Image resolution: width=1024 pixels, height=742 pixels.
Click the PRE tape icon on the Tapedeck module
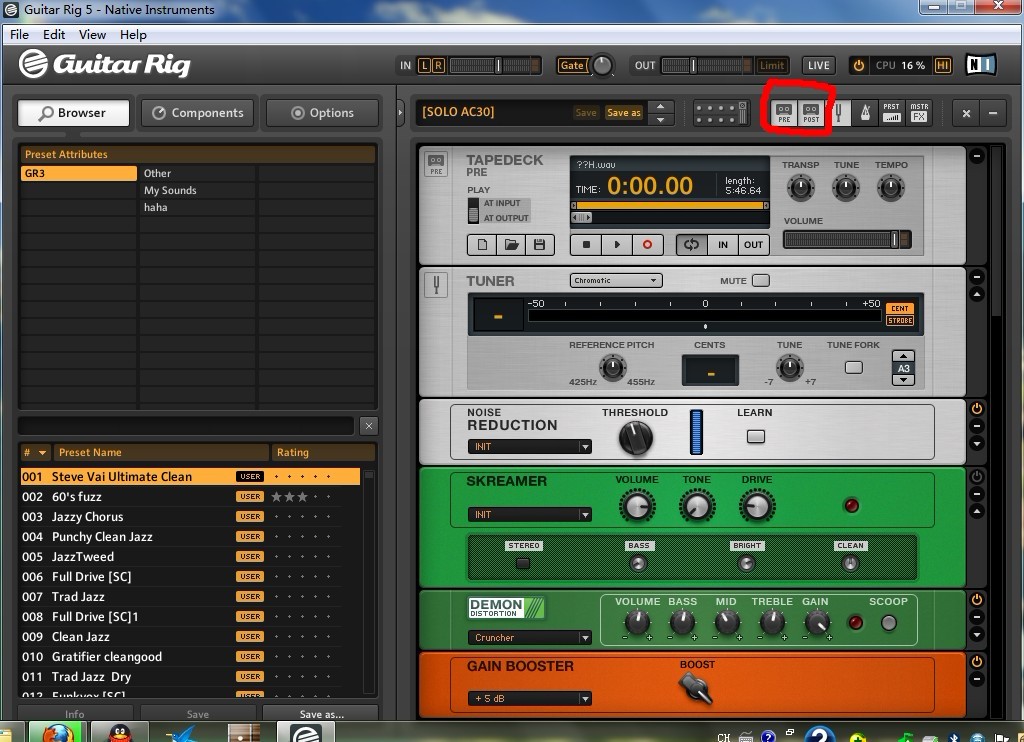click(436, 164)
